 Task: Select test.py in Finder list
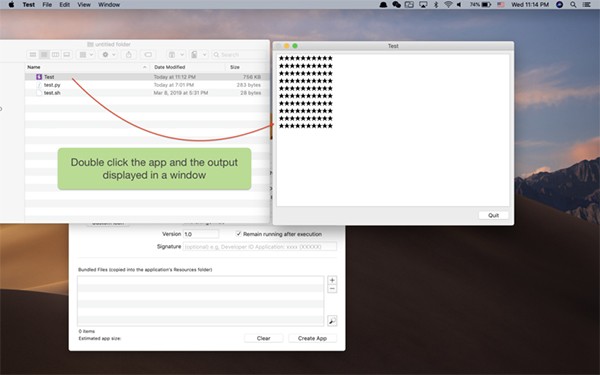tap(147, 85)
